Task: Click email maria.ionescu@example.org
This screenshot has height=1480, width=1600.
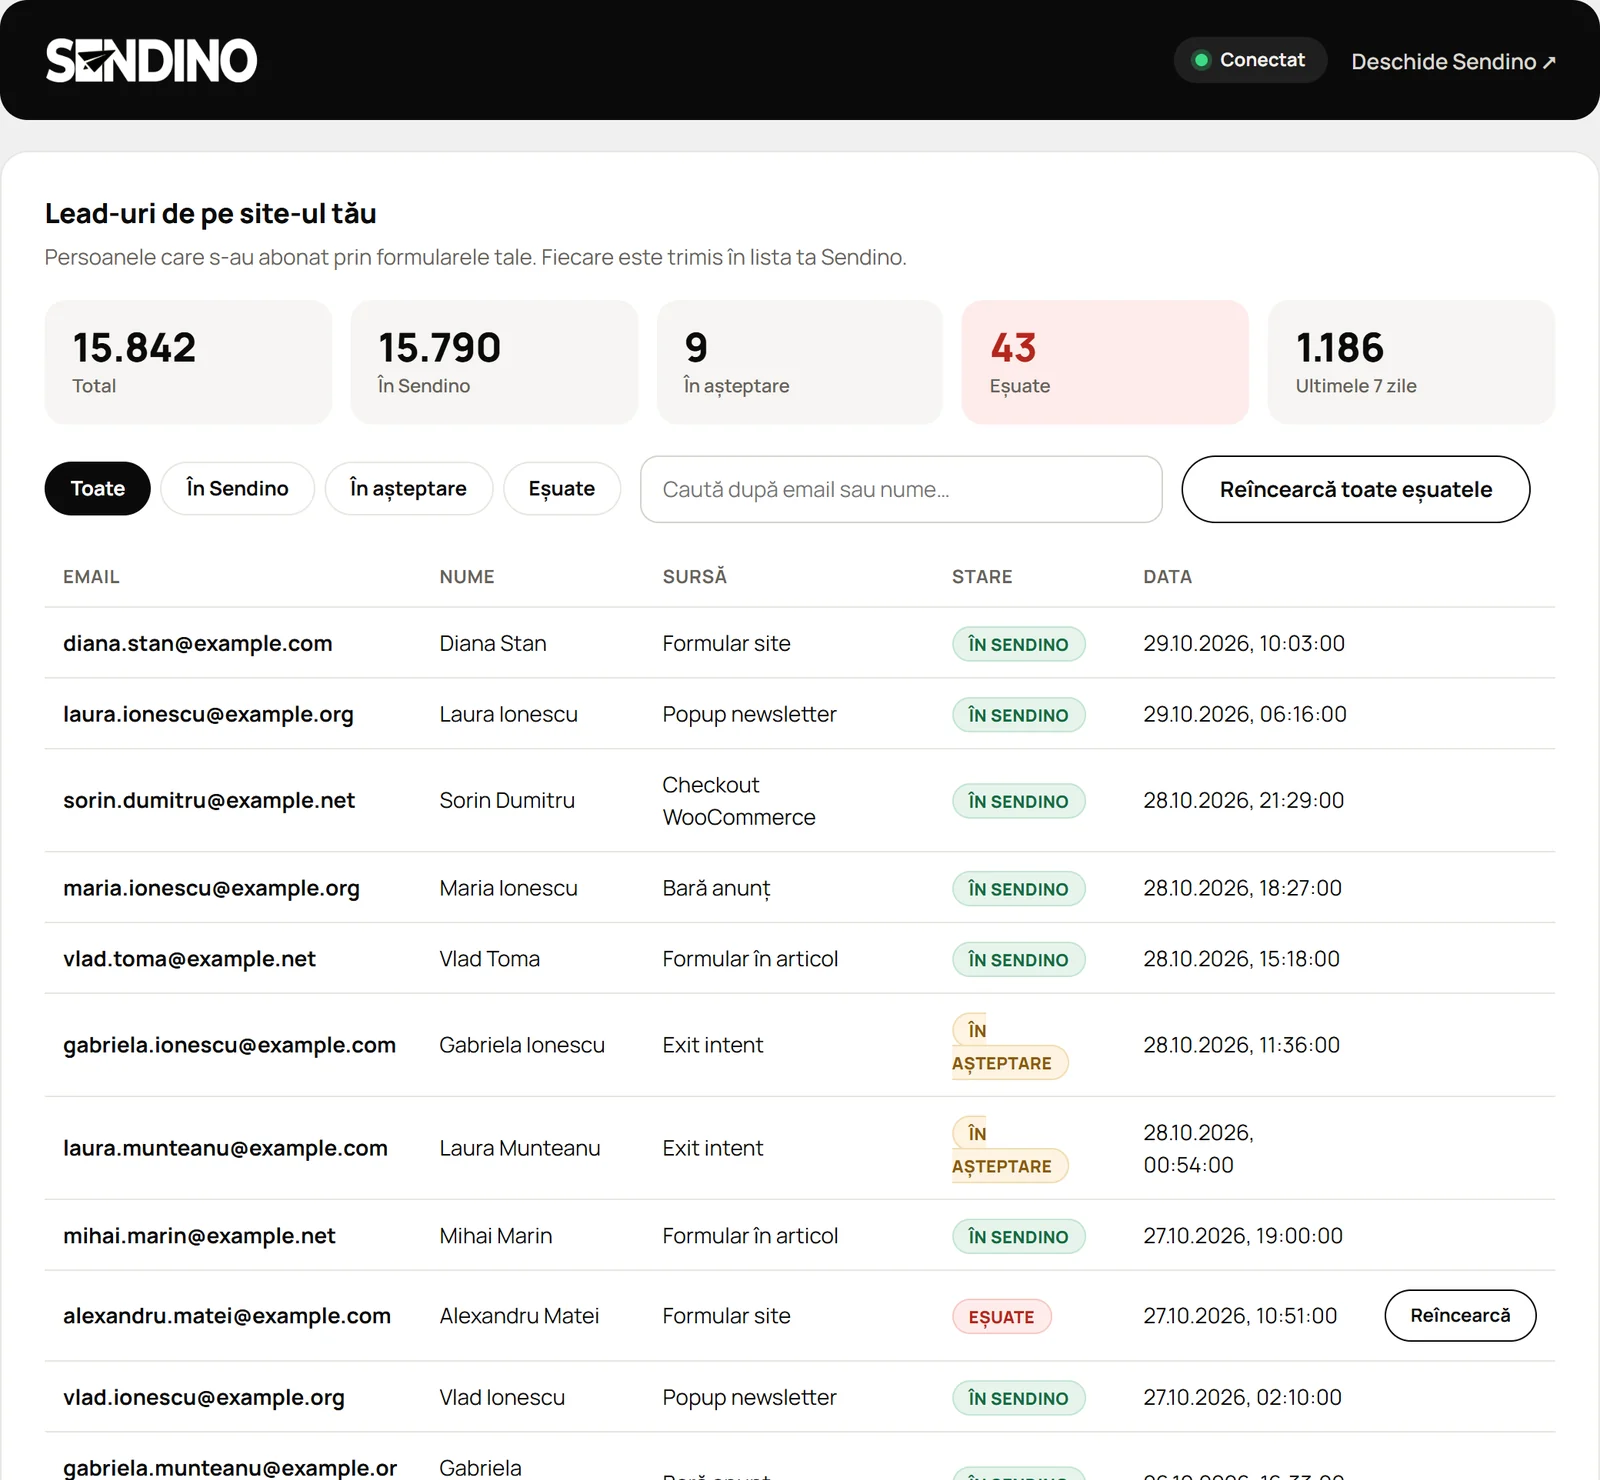Action: [x=211, y=889]
